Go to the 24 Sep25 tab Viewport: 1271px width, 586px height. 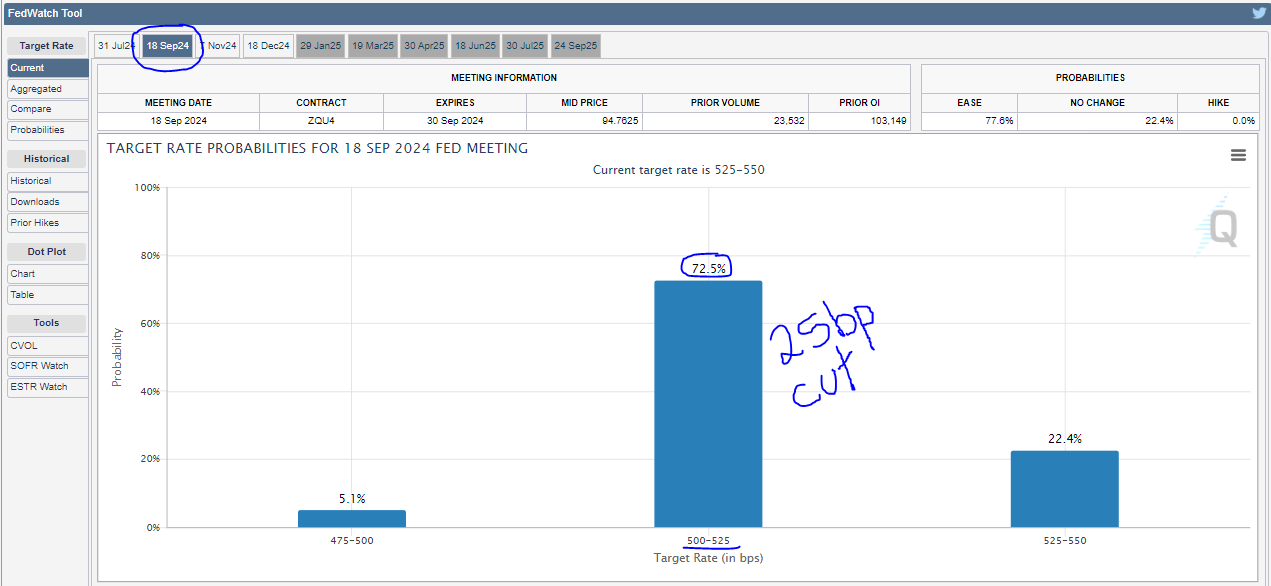575,46
